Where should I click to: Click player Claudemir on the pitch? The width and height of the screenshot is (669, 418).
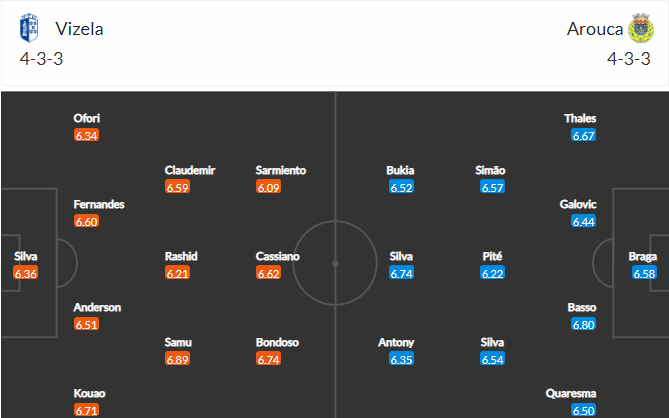[190, 170]
